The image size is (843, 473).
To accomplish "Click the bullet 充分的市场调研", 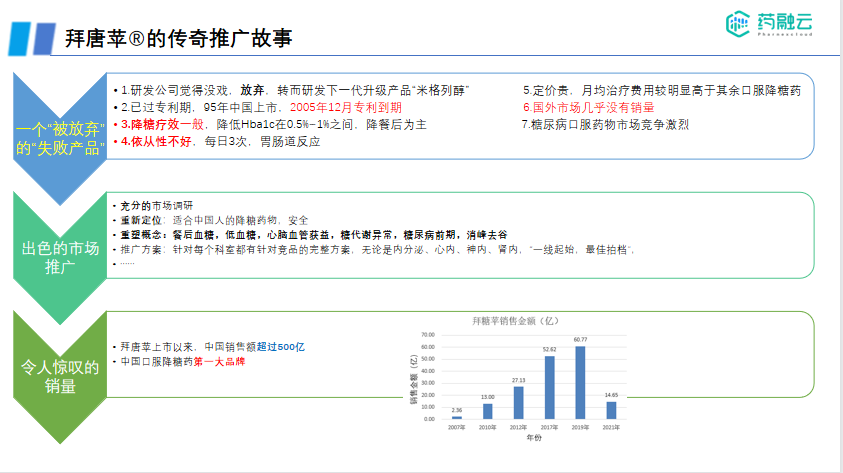I will (153, 206).
